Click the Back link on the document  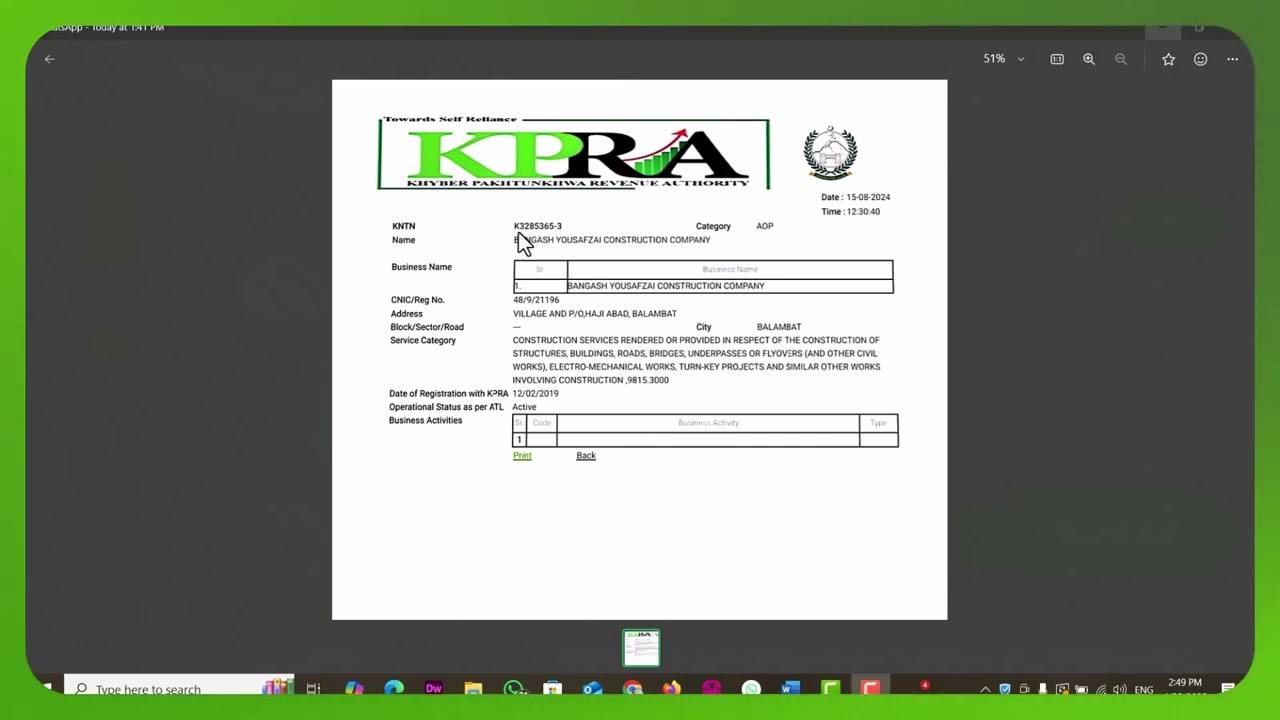coord(586,456)
